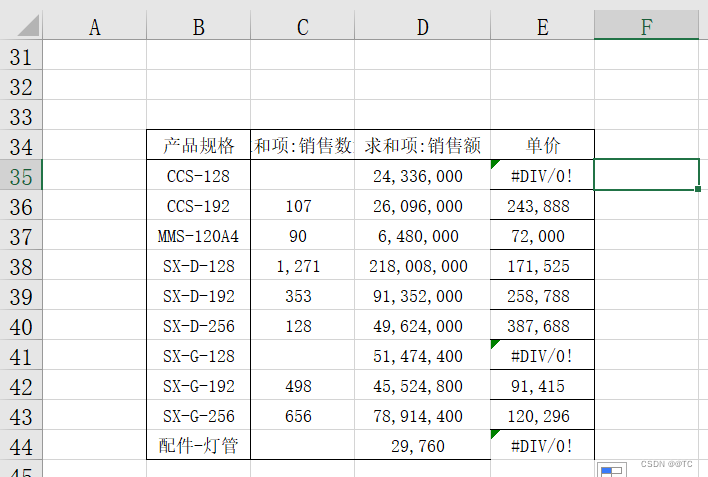
Task: Click quantity cell 353
Action: click(x=303, y=296)
